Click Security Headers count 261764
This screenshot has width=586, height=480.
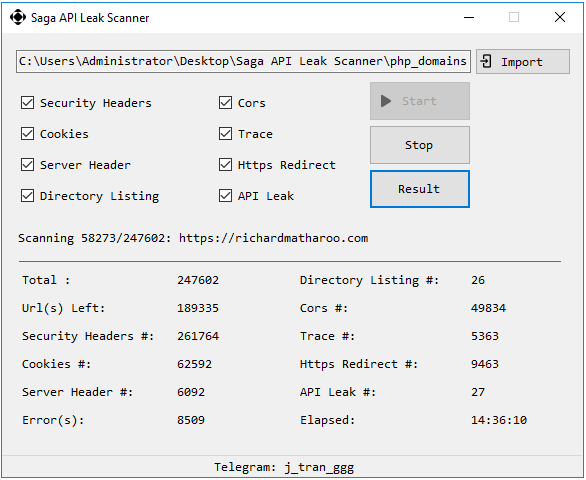click(x=198, y=336)
